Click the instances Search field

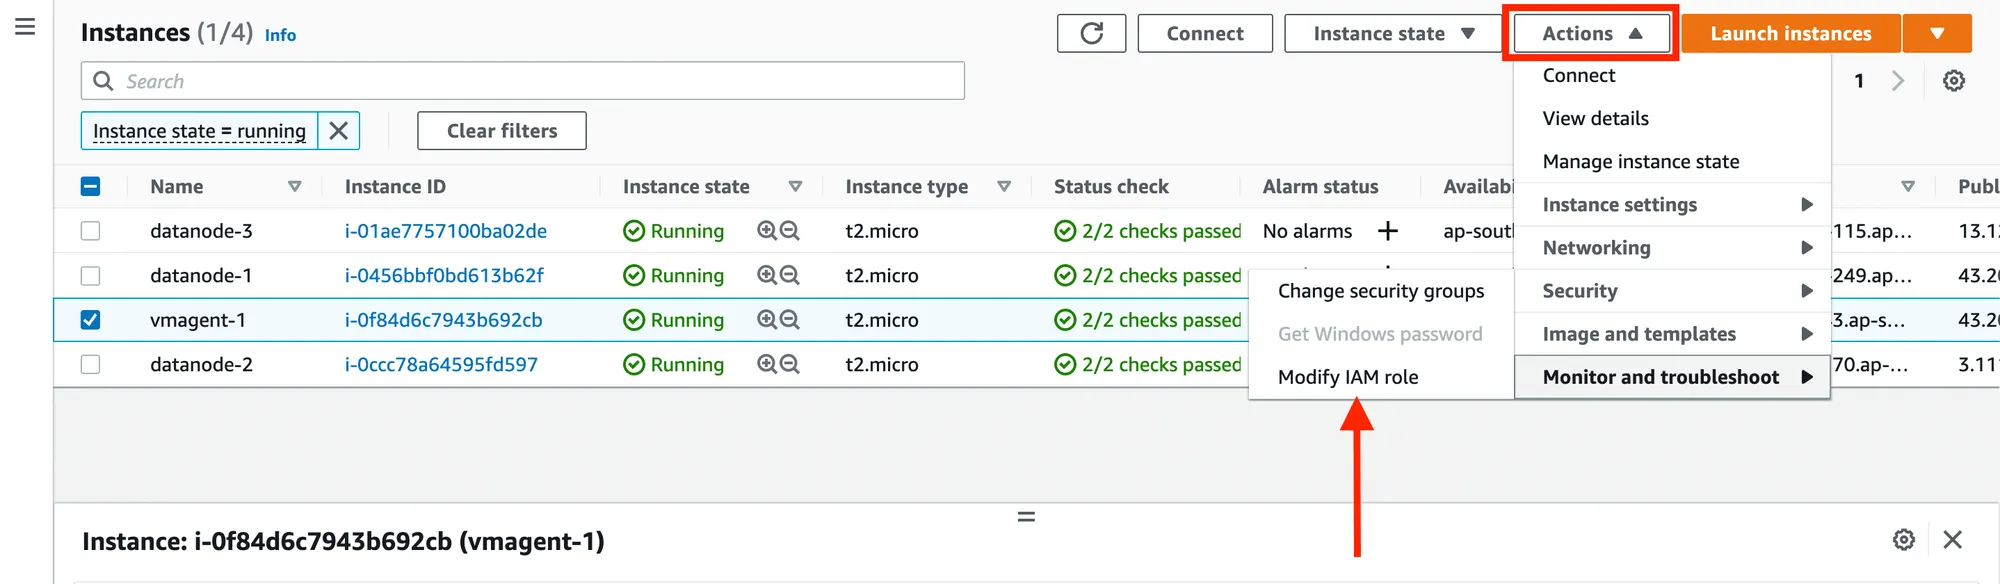pos(522,81)
